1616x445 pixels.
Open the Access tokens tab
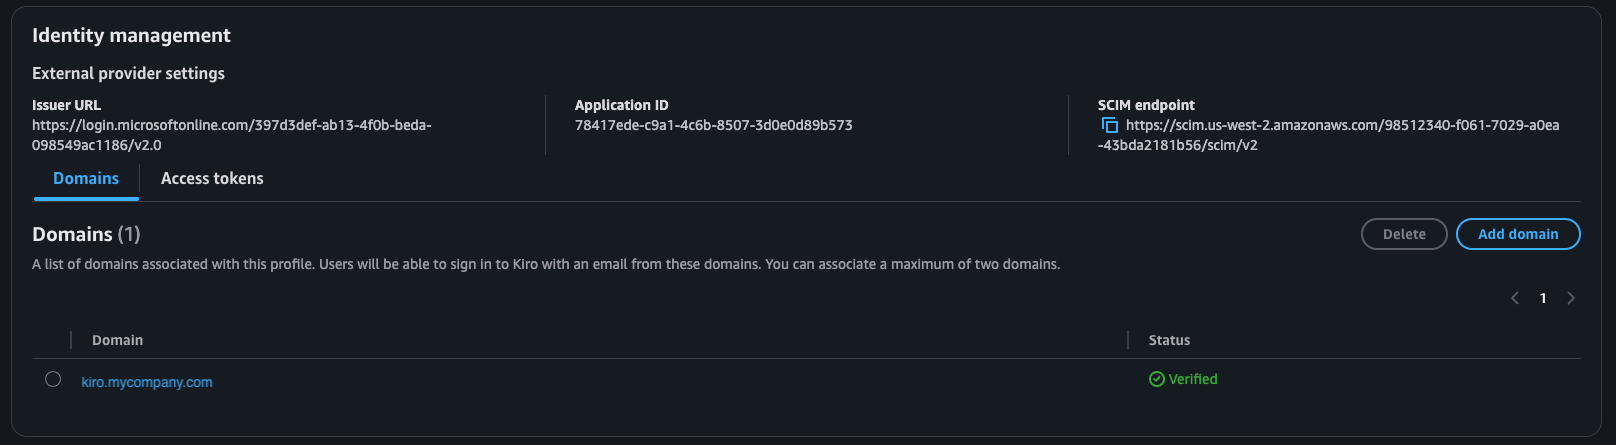click(212, 178)
